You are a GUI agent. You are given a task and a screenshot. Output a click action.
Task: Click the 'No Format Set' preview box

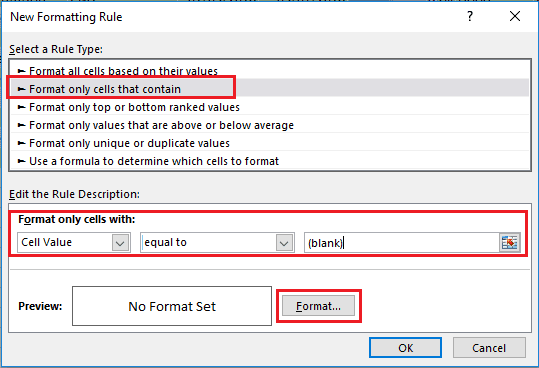[x=172, y=306]
